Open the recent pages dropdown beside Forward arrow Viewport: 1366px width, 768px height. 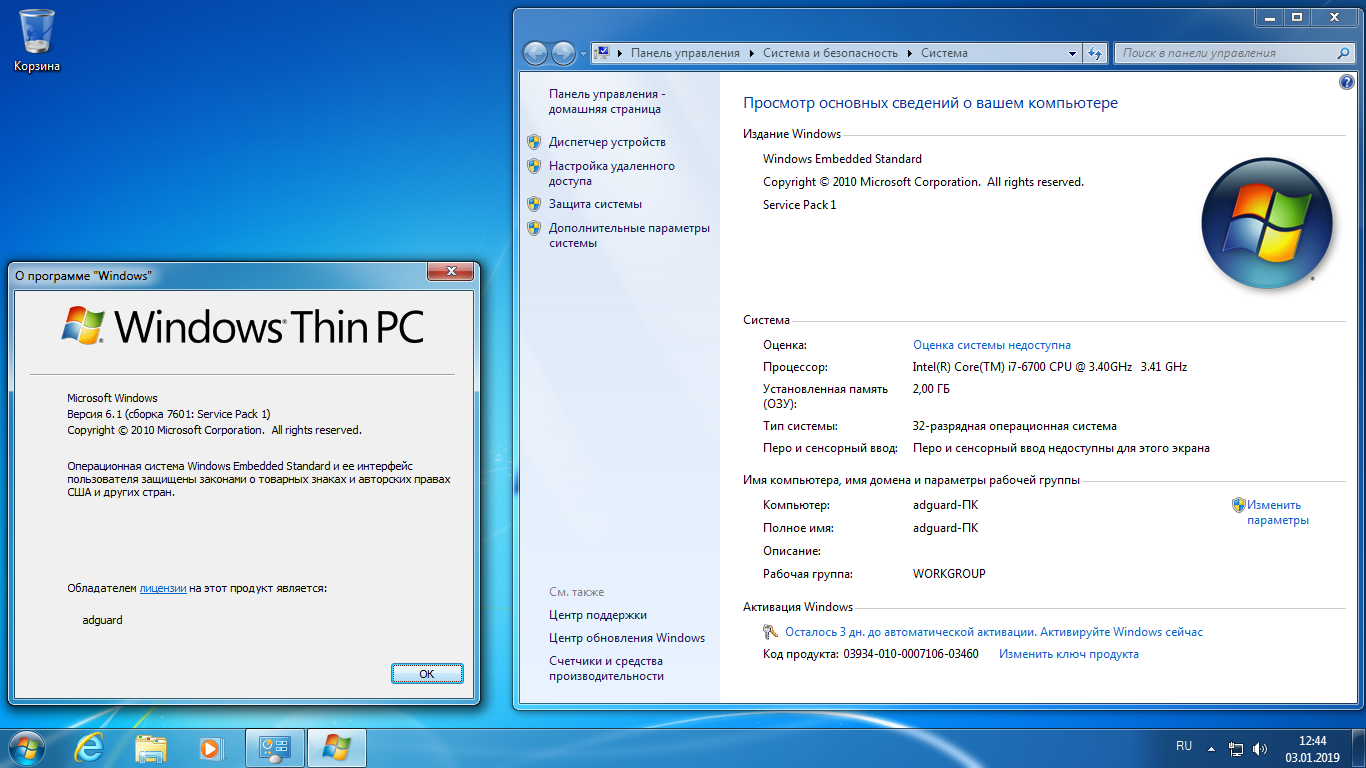click(x=583, y=53)
